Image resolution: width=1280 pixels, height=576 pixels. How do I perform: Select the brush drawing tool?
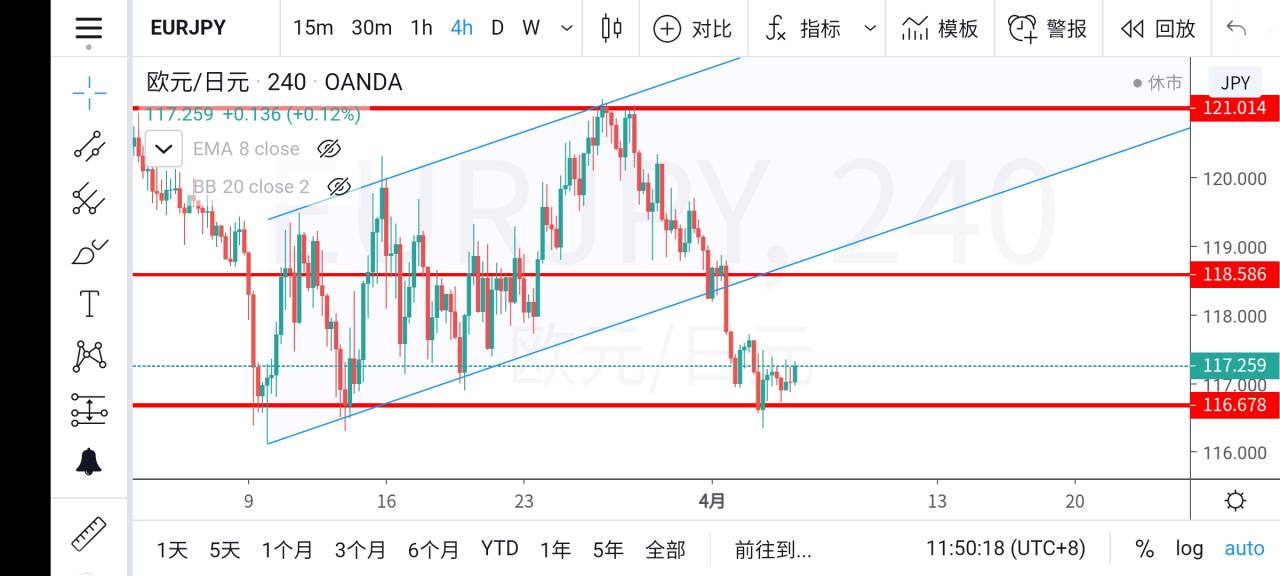tap(89, 252)
